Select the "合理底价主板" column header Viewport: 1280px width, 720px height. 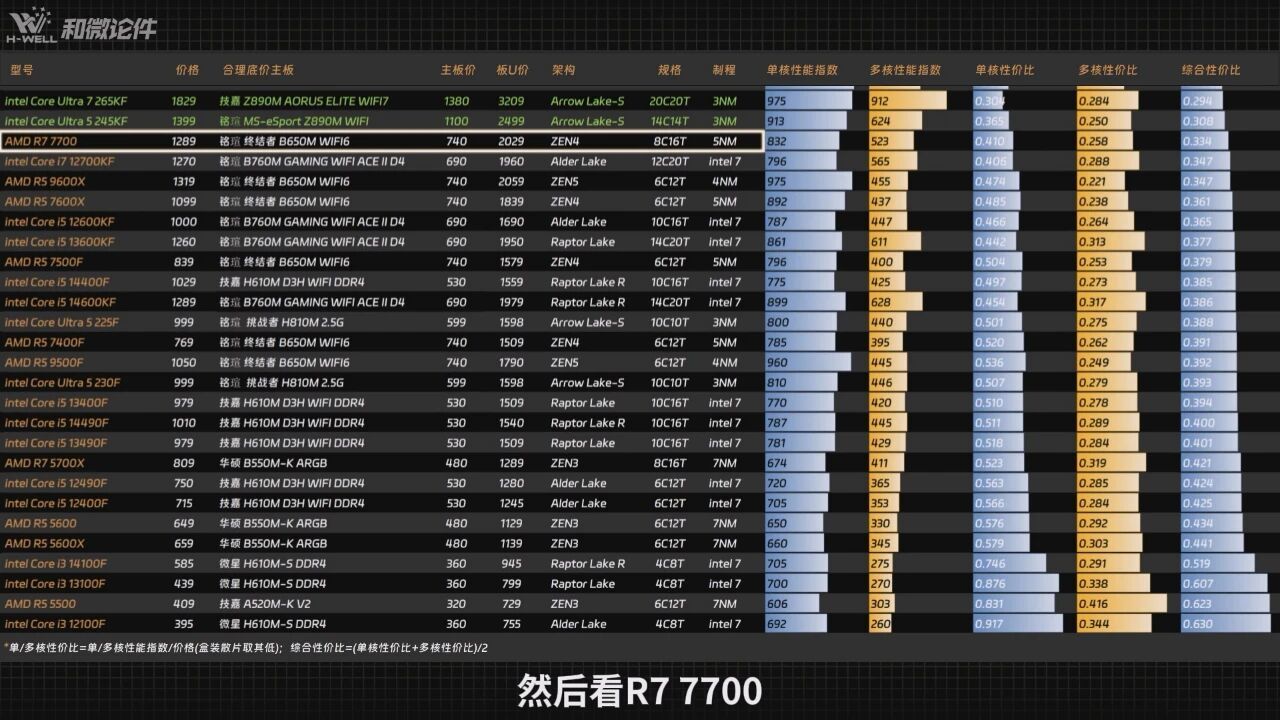pyautogui.click(x=257, y=70)
